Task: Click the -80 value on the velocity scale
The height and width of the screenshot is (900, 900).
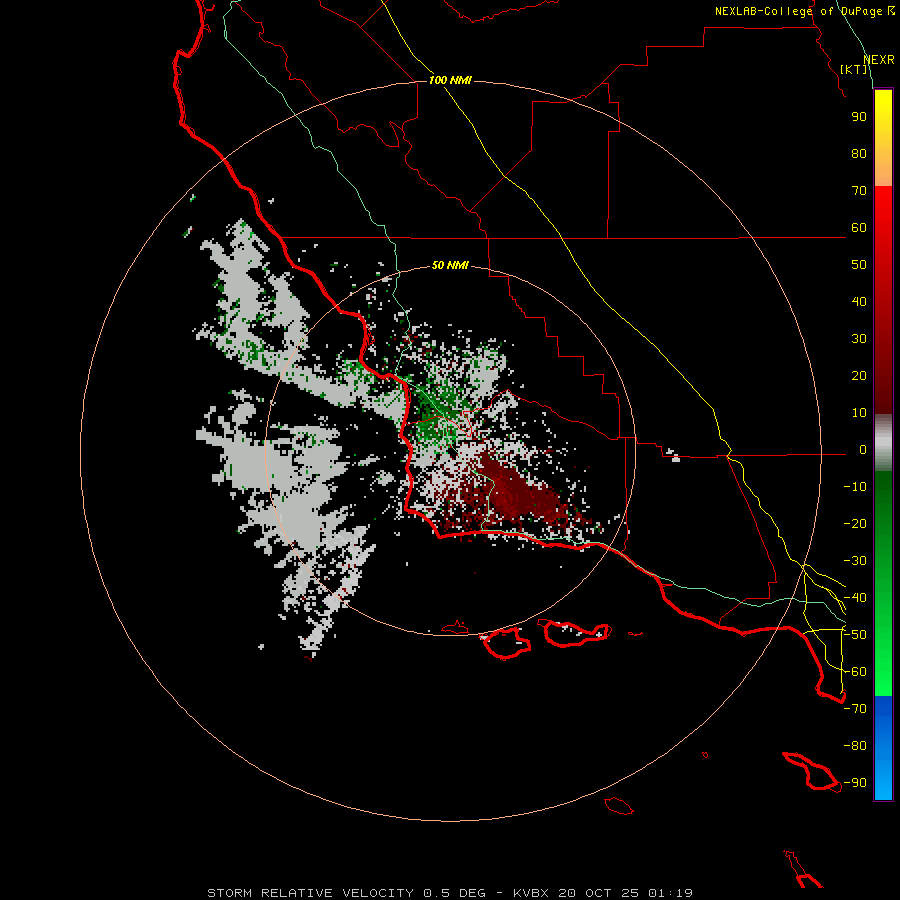Action: 855,746
